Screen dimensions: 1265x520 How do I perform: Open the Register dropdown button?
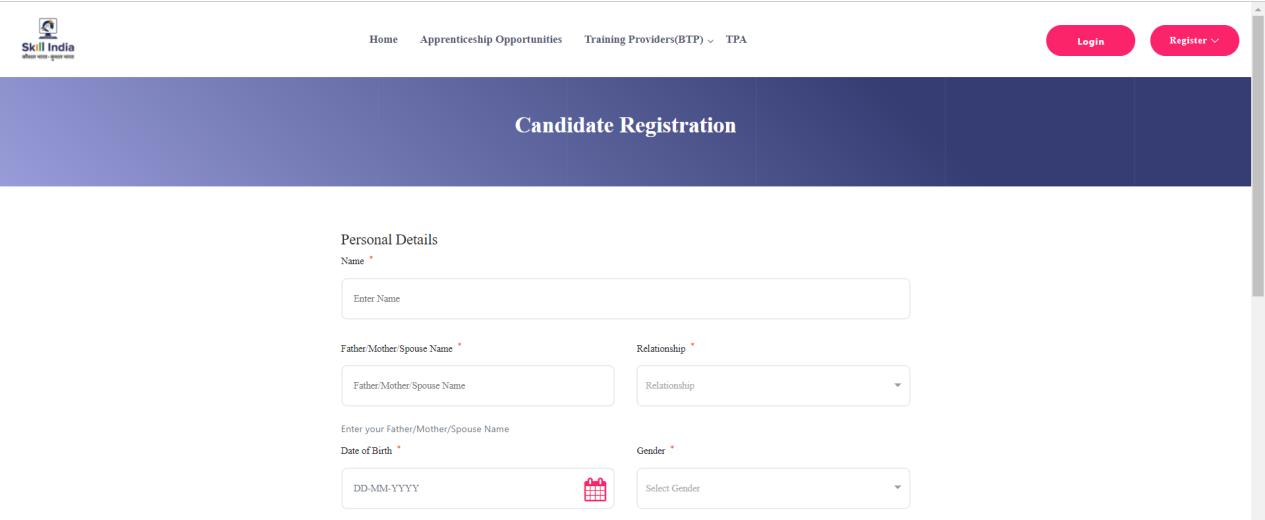[x=1194, y=41]
